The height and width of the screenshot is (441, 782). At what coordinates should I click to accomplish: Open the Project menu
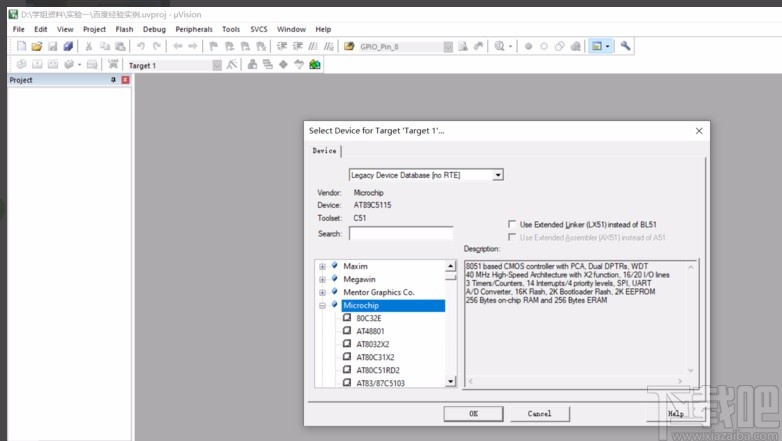94,29
